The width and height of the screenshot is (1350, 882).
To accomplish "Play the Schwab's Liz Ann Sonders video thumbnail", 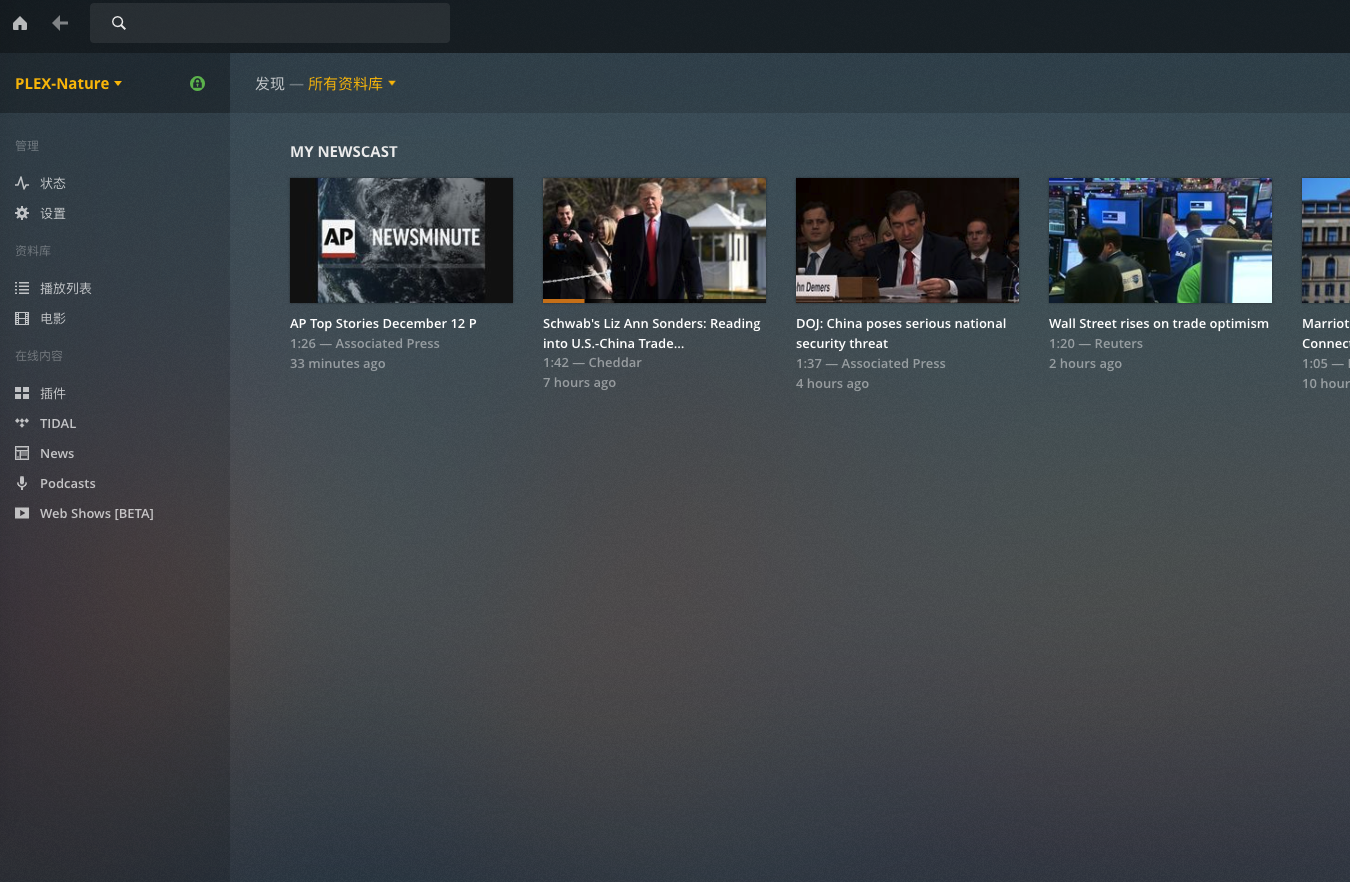I will tap(654, 240).
